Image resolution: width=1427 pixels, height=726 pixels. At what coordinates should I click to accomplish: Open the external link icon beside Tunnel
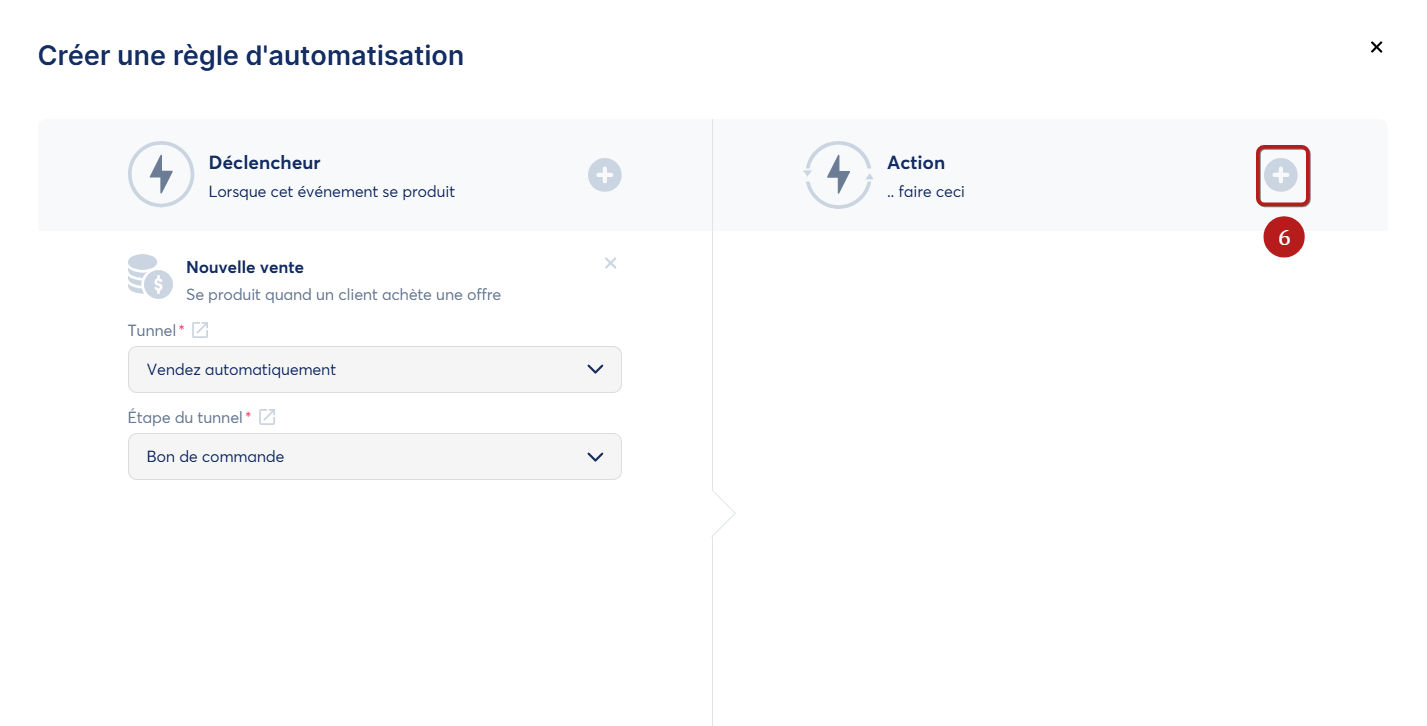(x=200, y=330)
